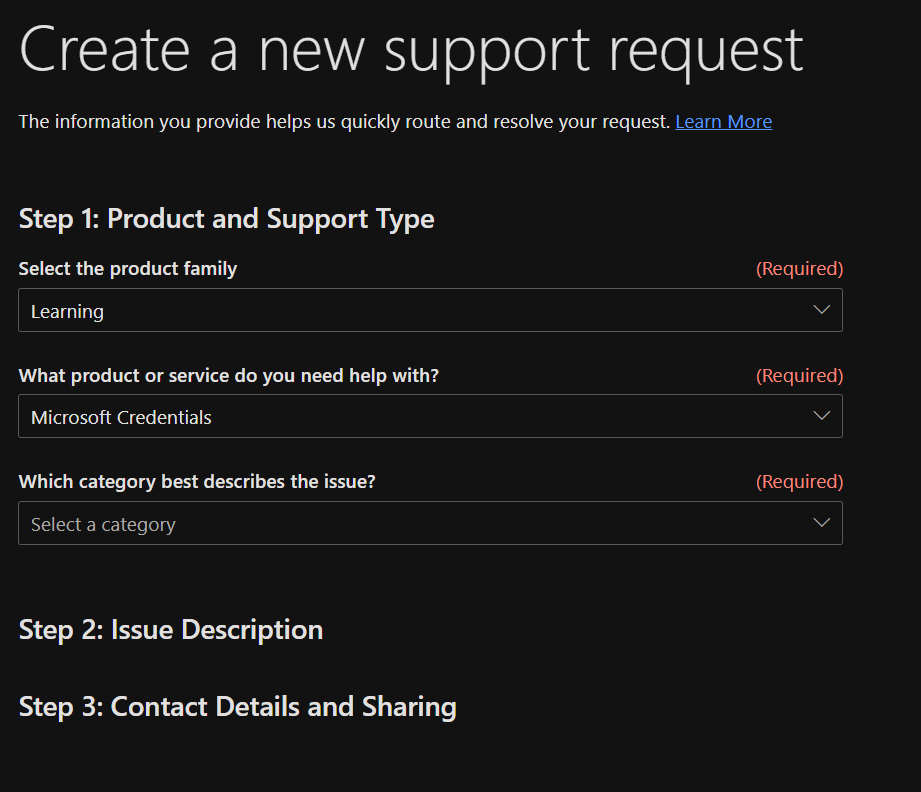Viewport: 921px width, 792px height.
Task: Open the Microsoft Credentials product dropdown
Action: (430, 417)
